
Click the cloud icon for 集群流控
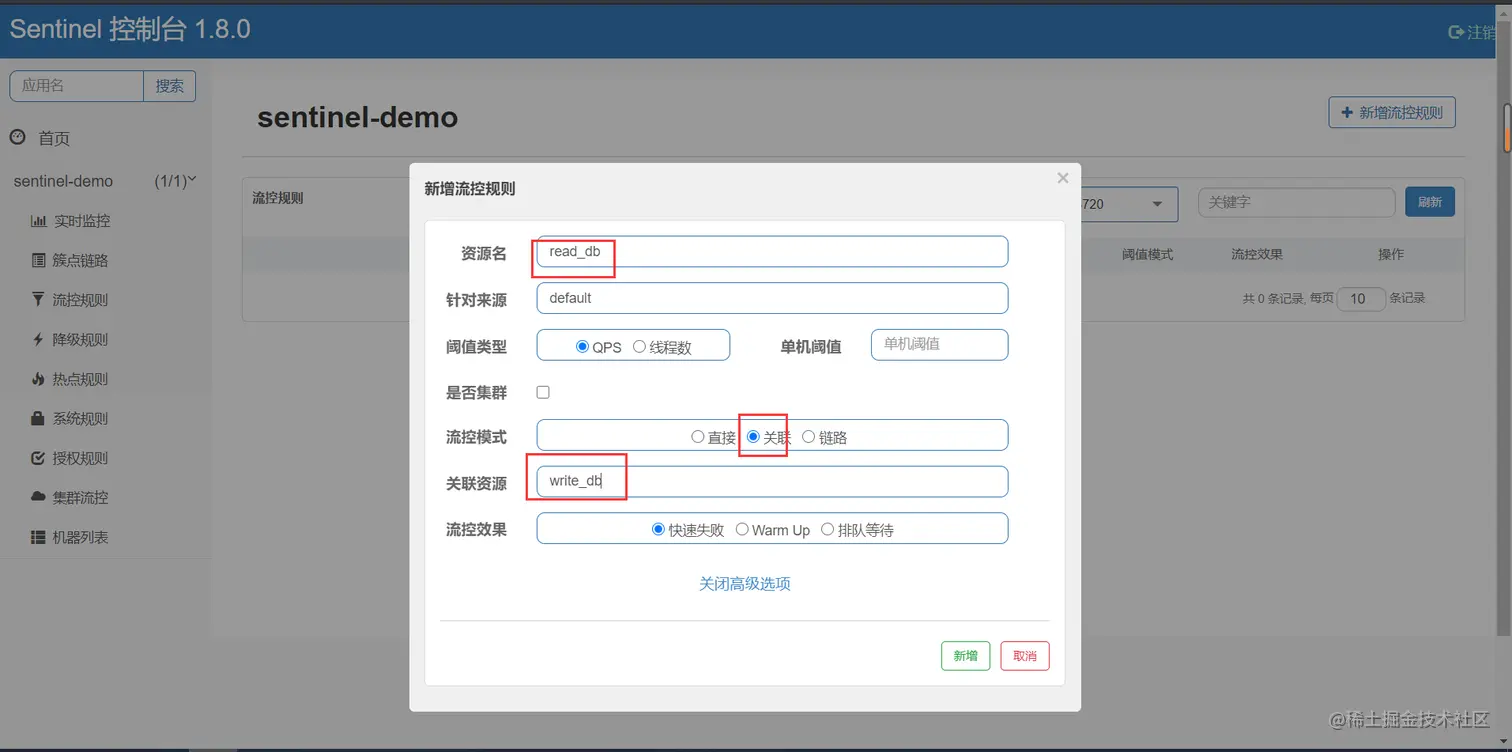click(x=39, y=497)
